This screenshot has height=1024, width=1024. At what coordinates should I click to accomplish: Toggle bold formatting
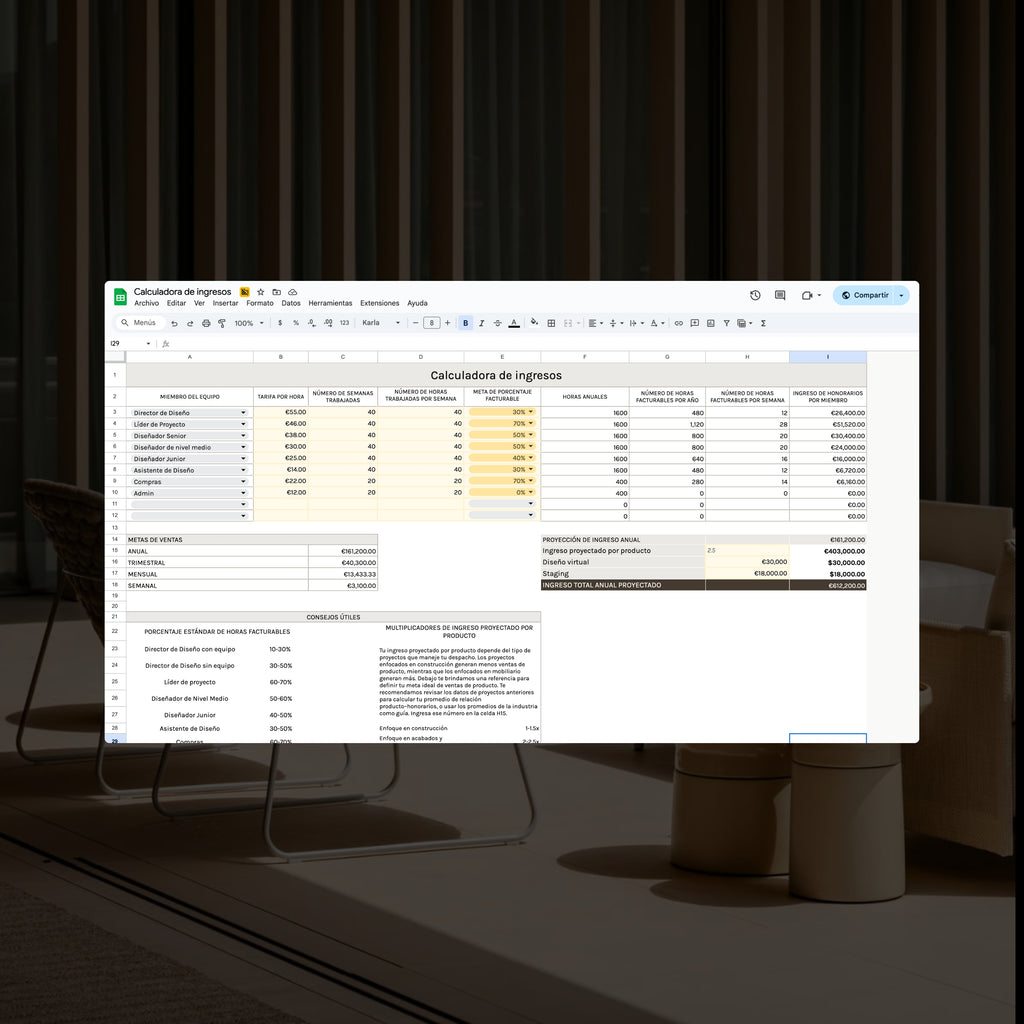(465, 322)
